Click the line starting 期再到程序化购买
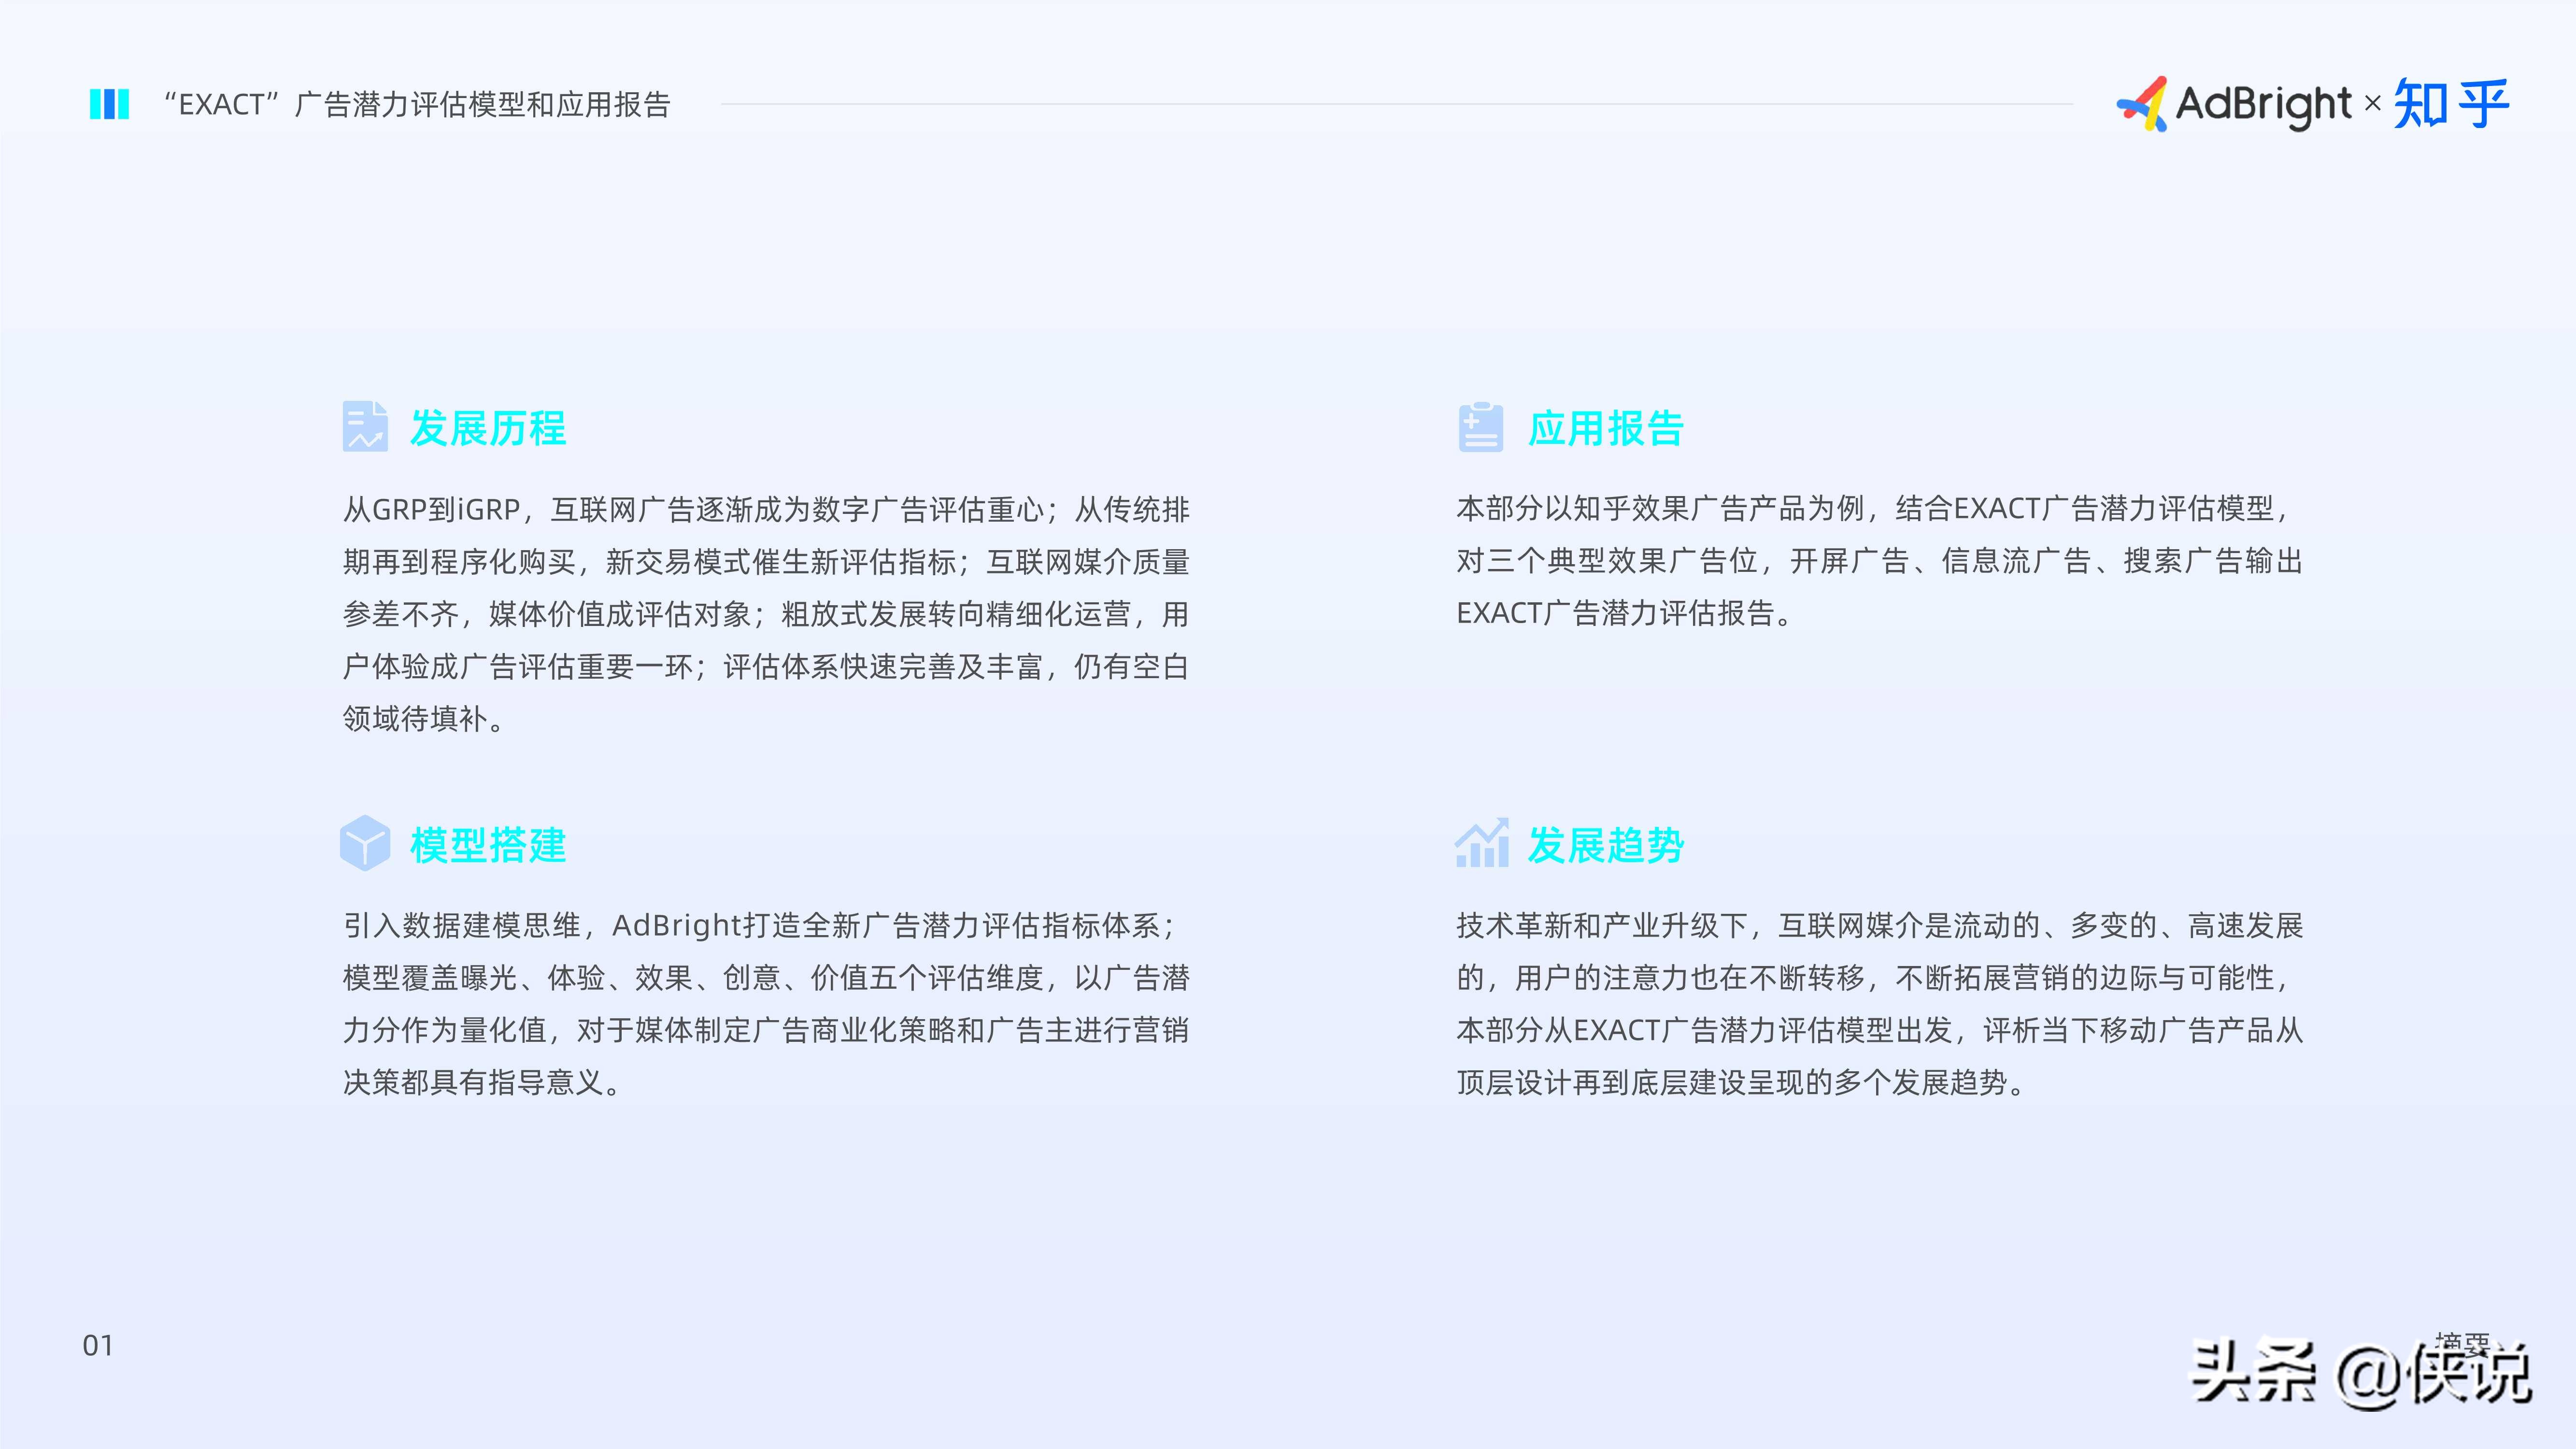Image resolution: width=2576 pixels, height=1449 pixels. point(766,562)
